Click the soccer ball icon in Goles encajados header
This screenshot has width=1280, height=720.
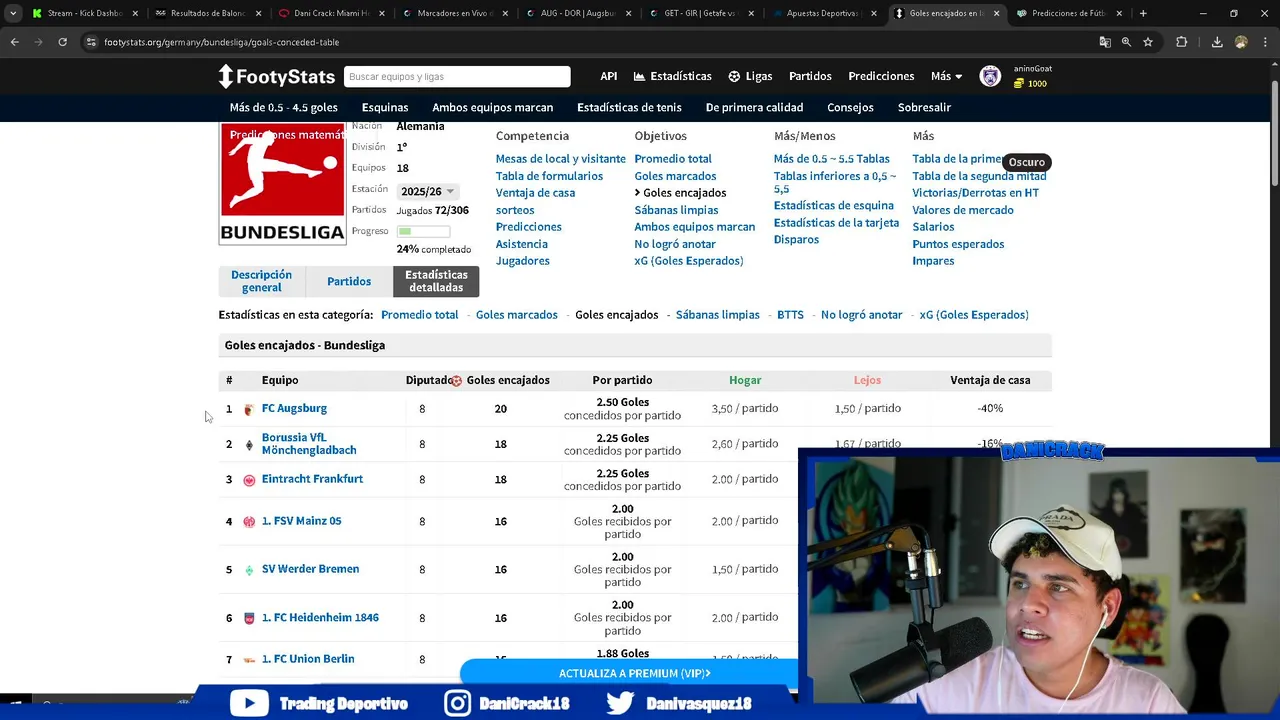pyautogui.click(x=456, y=381)
